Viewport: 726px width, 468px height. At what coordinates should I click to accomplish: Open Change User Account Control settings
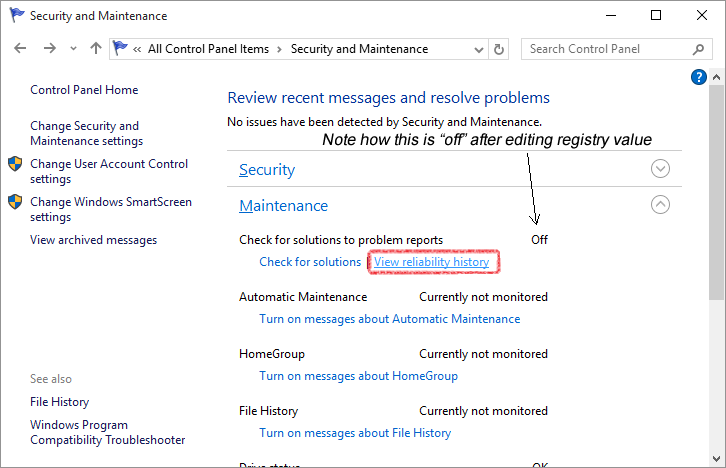pos(109,171)
